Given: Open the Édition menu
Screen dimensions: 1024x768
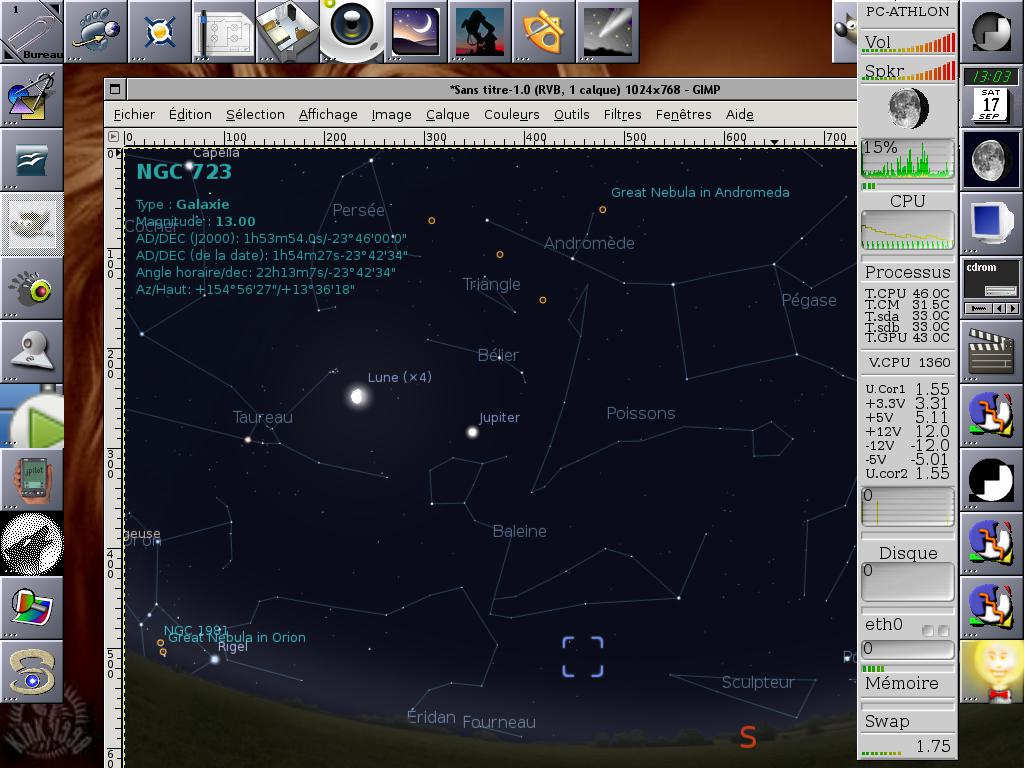Looking at the screenshot, I should point(190,114).
